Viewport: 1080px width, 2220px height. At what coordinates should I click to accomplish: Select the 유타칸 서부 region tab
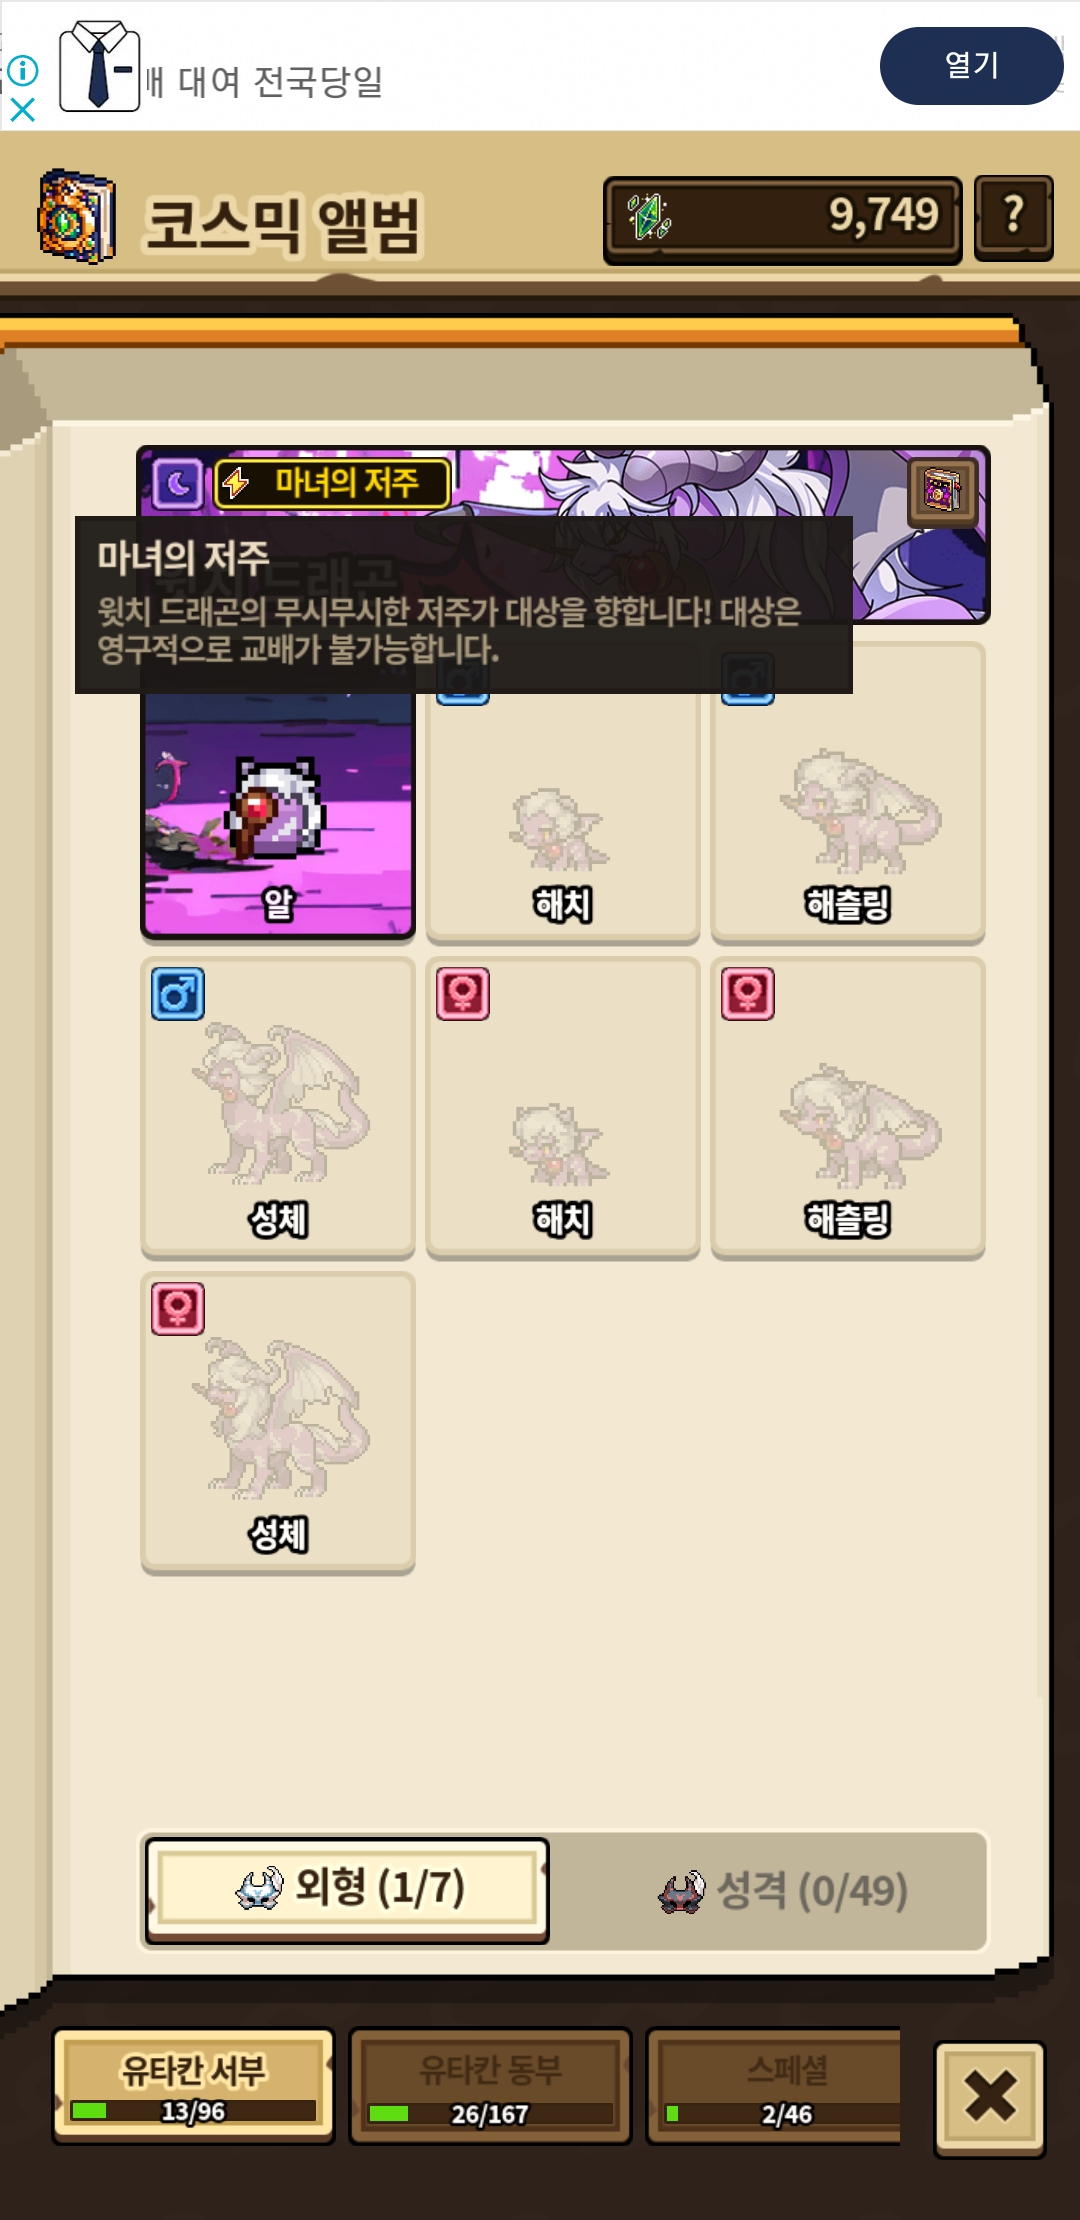[x=193, y=2086]
